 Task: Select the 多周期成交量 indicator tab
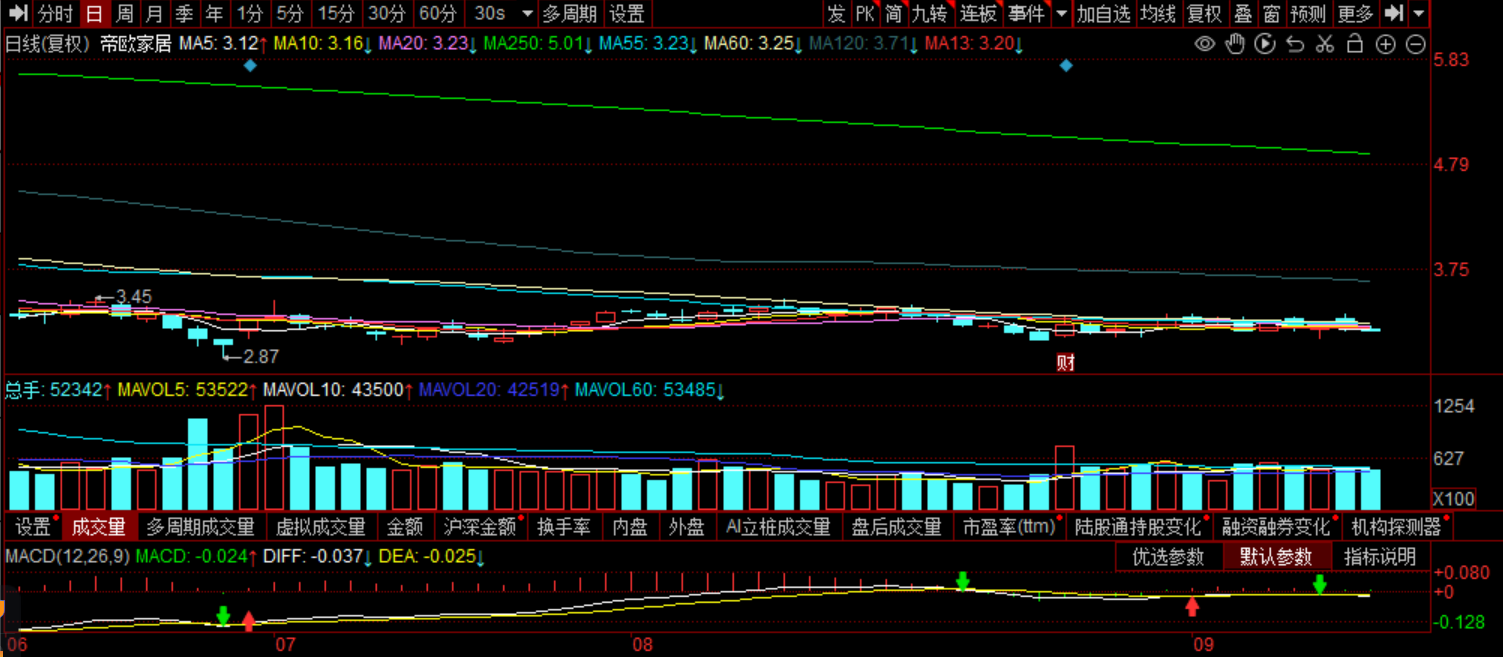pos(200,526)
